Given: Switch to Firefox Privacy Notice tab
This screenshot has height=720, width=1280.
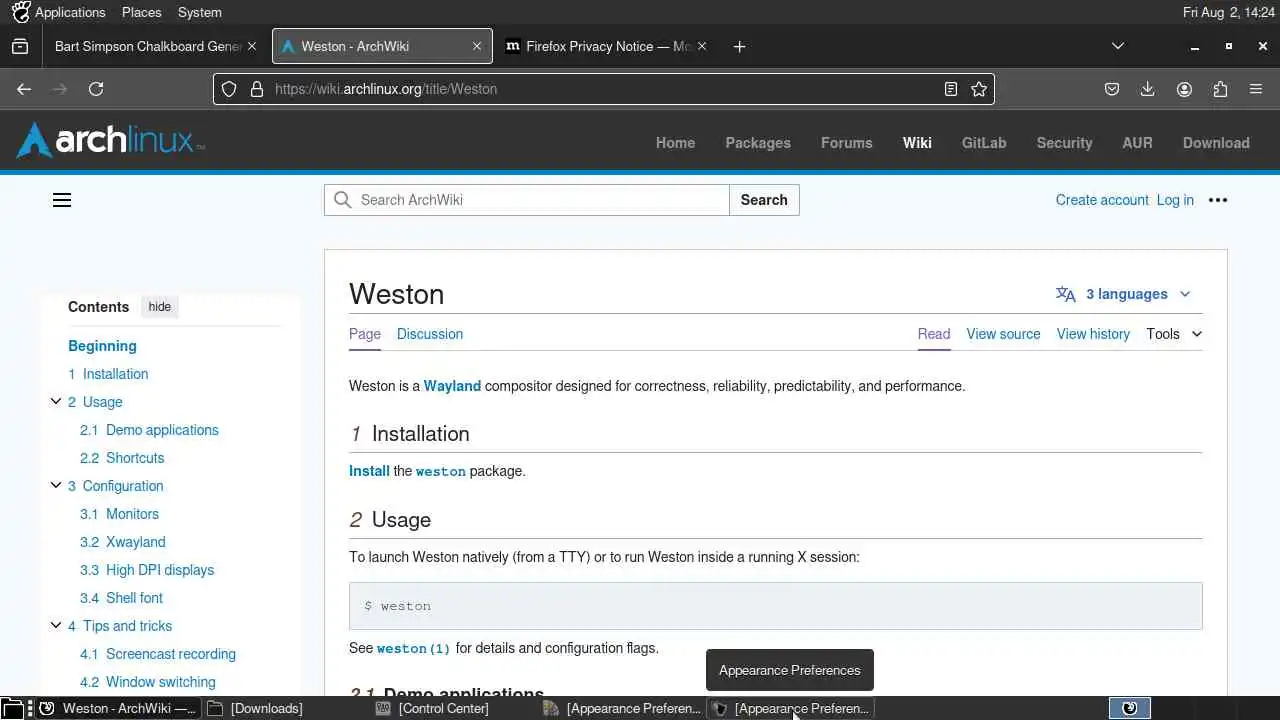Looking at the screenshot, I should click(607, 46).
